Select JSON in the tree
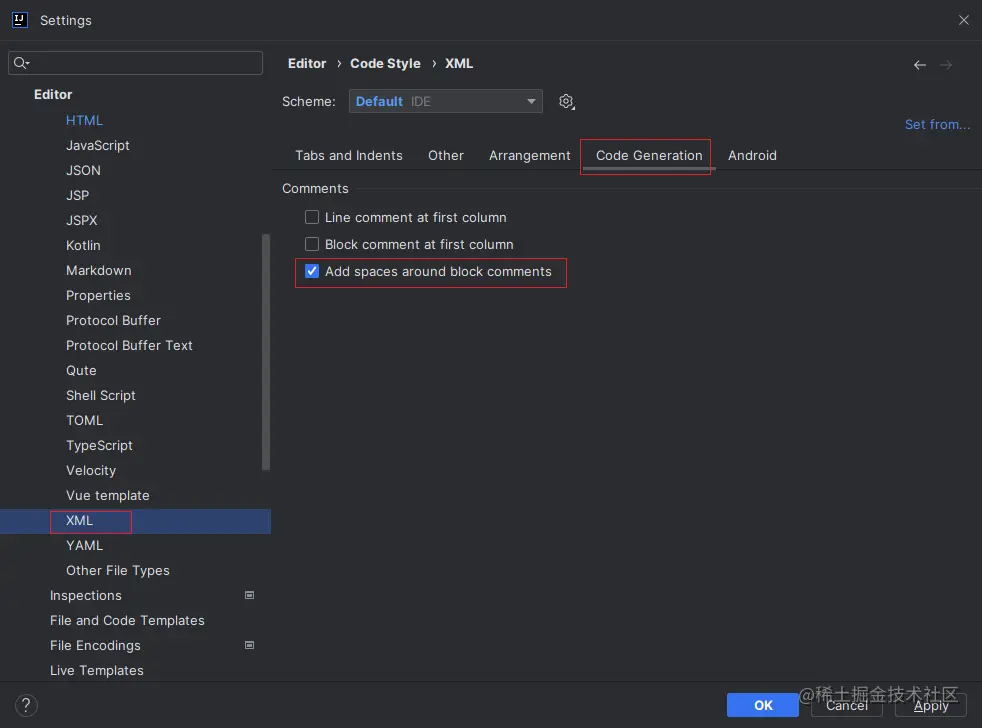This screenshot has width=982, height=728. pos(83,170)
